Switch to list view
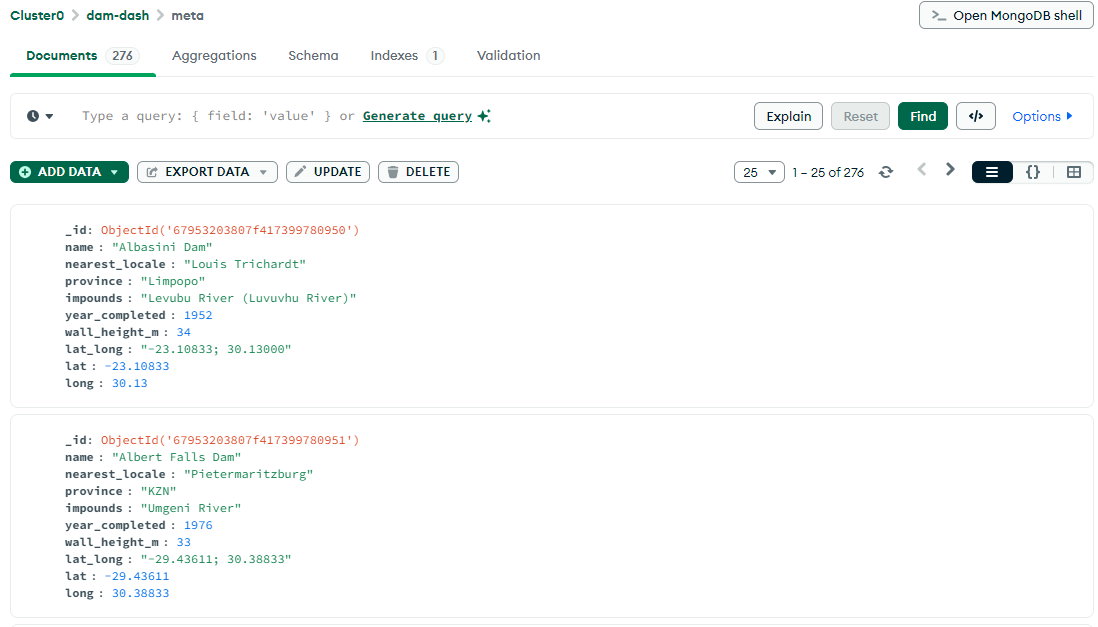The image size is (1098, 627). 992,172
